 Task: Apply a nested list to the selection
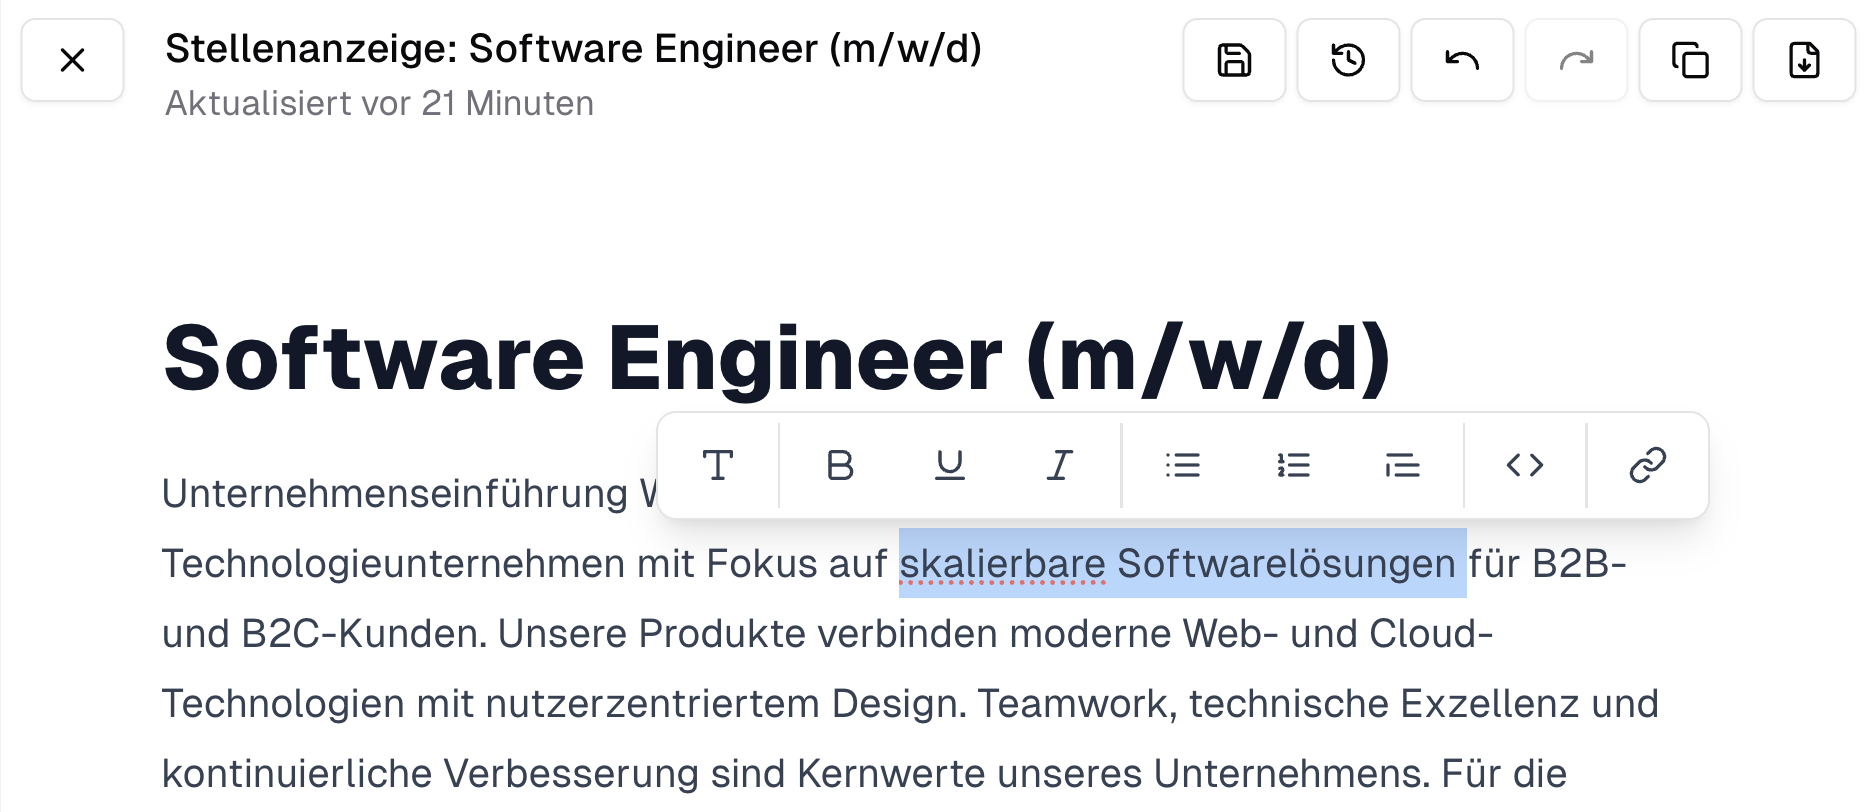(x=1402, y=464)
